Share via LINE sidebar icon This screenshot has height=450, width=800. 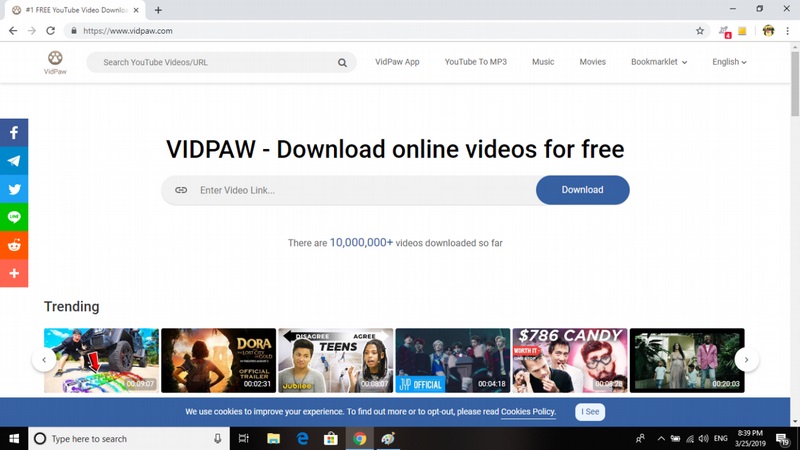pyautogui.click(x=14, y=217)
